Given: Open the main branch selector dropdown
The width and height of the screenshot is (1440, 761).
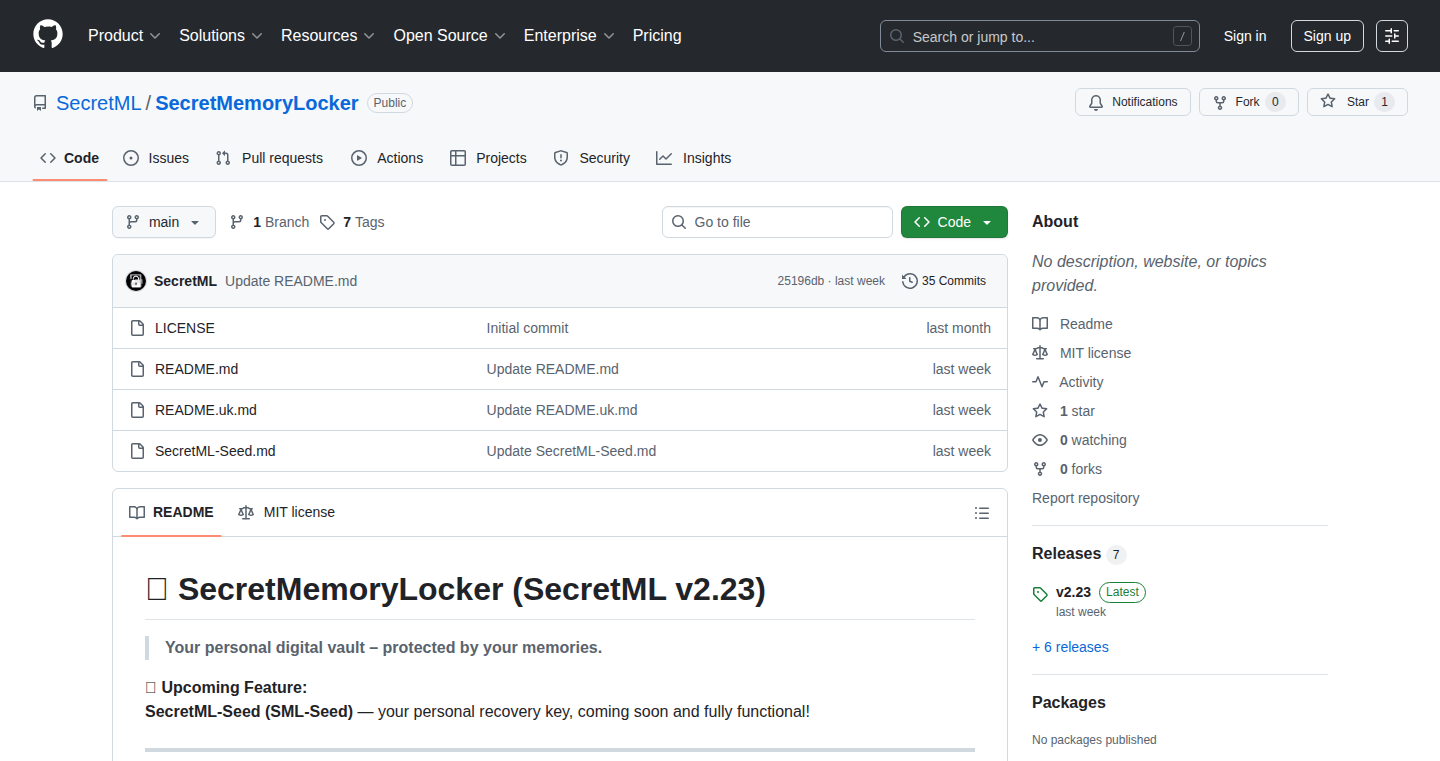Looking at the screenshot, I should [x=164, y=222].
